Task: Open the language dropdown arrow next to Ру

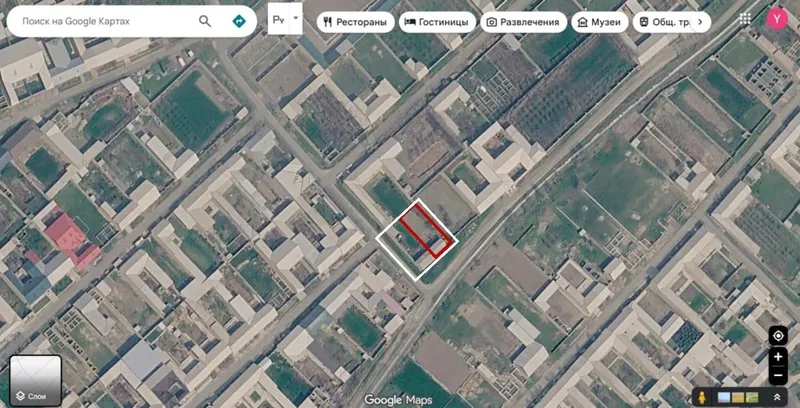Action: pyautogui.click(x=295, y=18)
